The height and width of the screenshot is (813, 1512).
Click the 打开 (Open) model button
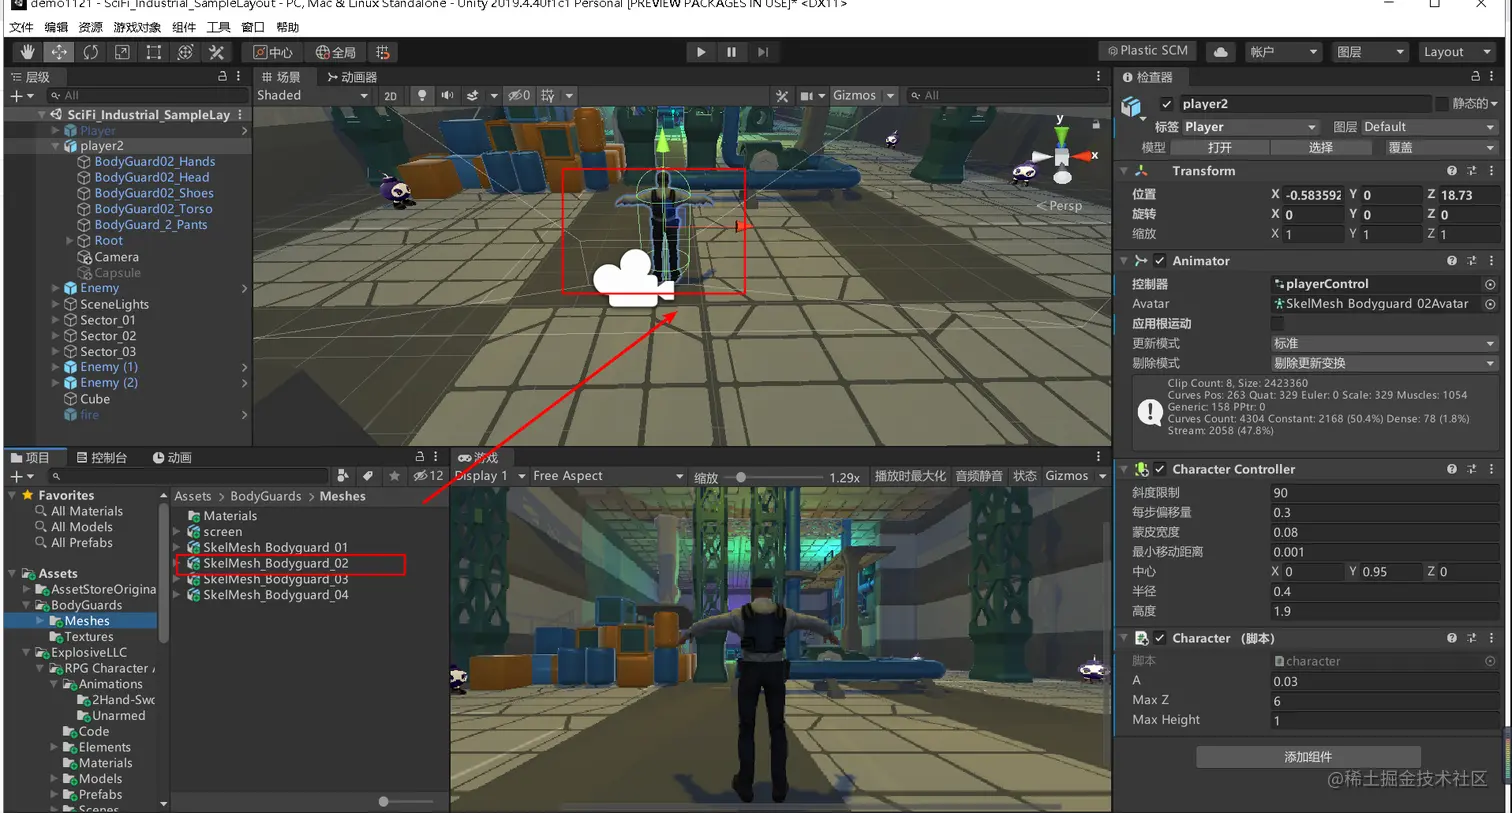(x=1220, y=147)
